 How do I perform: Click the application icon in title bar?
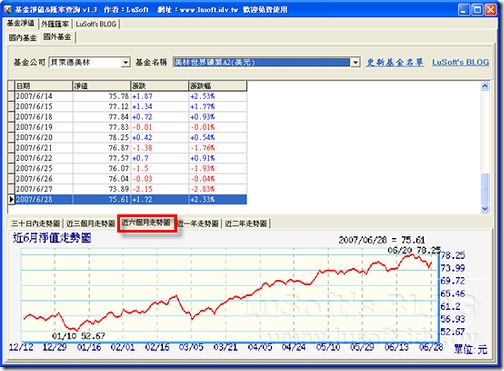8,9
